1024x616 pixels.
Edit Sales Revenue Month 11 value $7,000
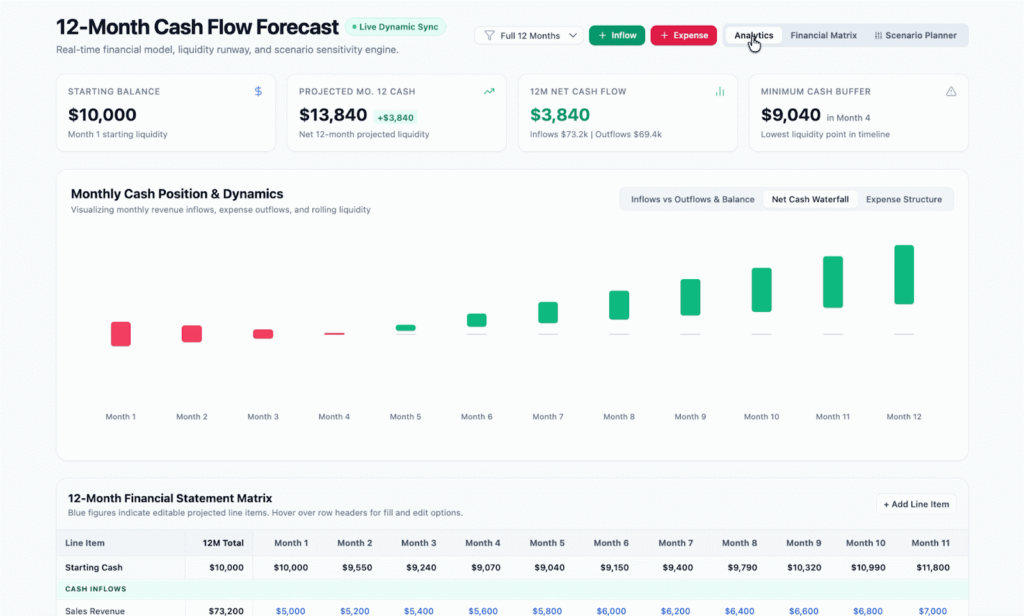click(x=933, y=611)
